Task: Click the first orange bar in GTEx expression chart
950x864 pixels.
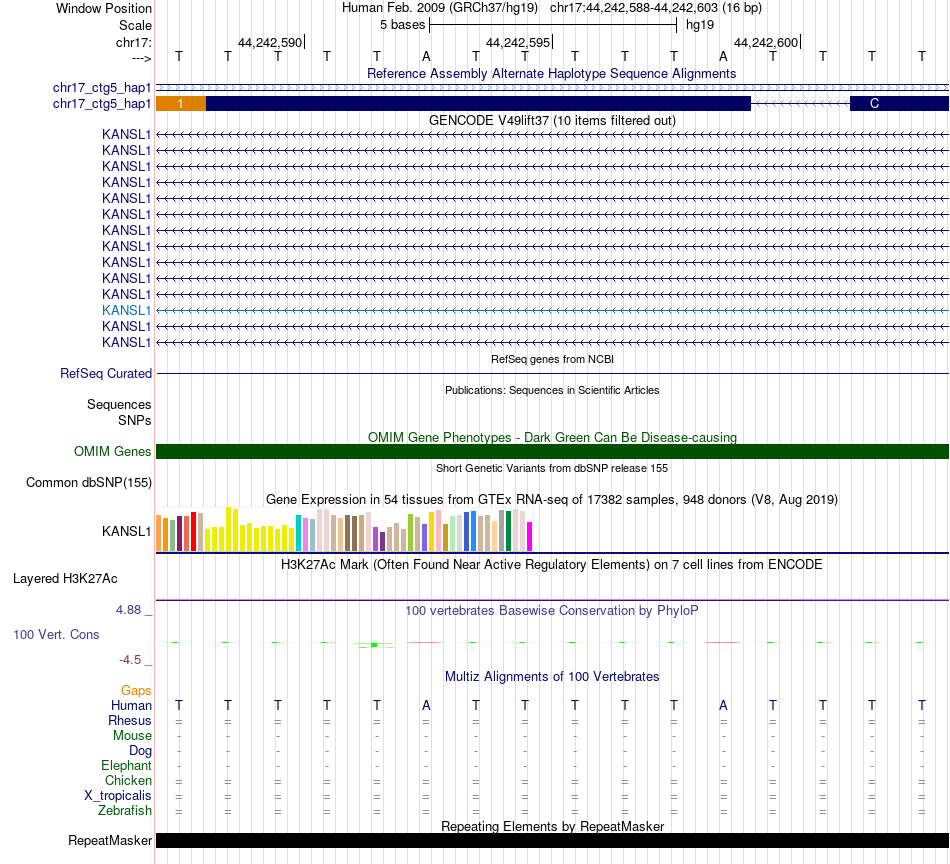Action: (159, 533)
